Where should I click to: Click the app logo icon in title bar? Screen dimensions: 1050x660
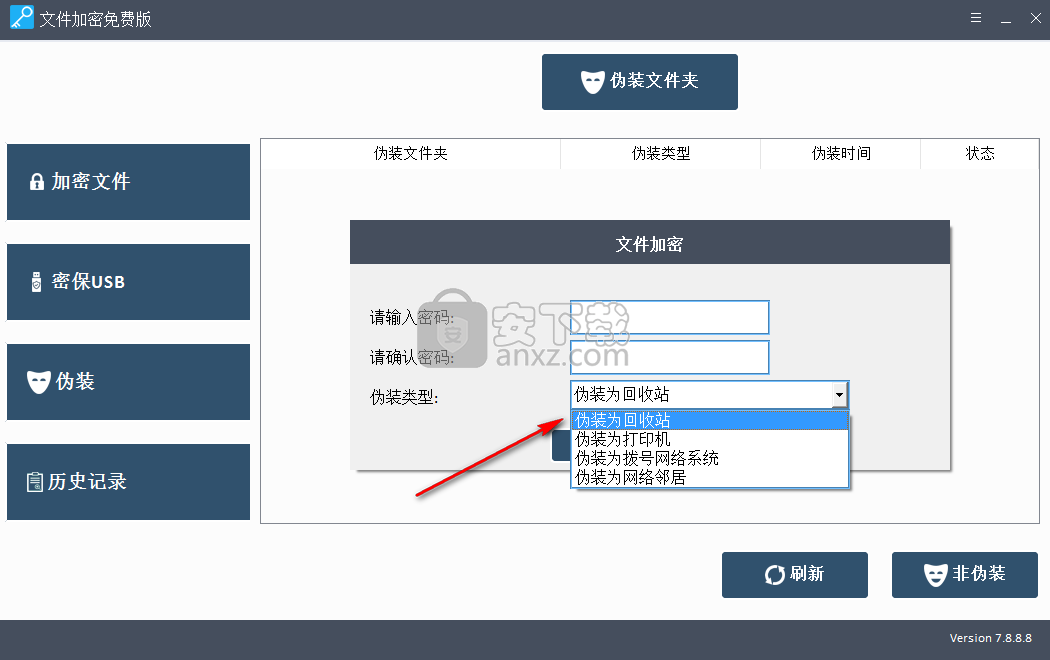[20, 18]
